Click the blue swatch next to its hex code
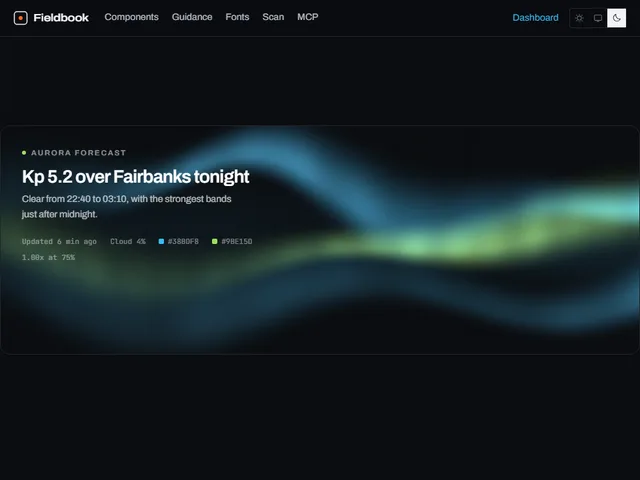640x480 pixels. 161,242
